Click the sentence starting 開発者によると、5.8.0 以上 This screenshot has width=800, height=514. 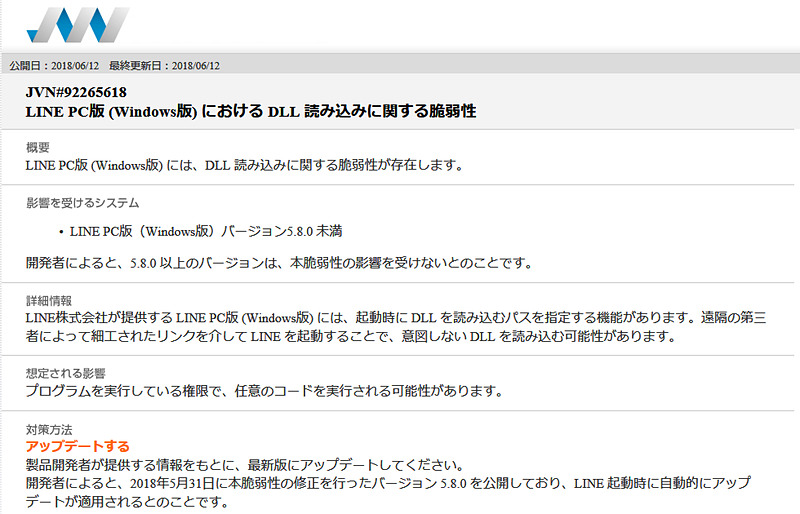(x=279, y=263)
